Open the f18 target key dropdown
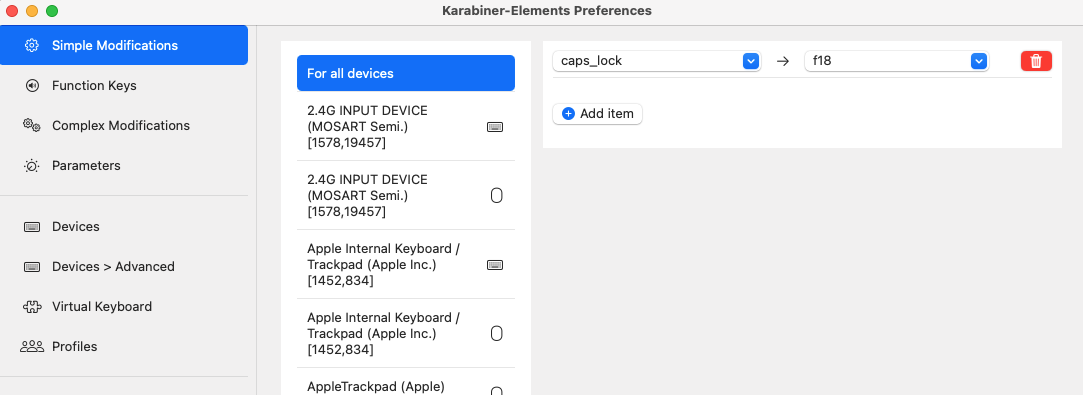Image resolution: width=1083 pixels, height=395 pixels. [x=897, y=61]
